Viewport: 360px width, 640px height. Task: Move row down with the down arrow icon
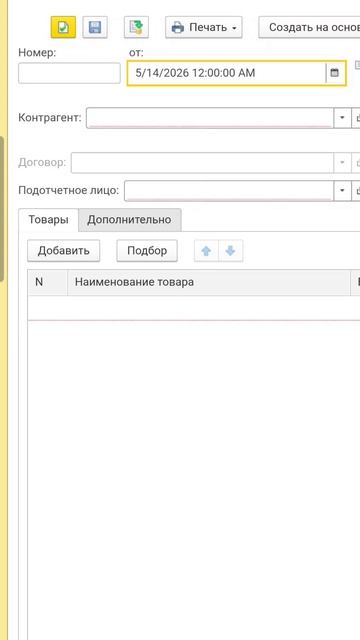click(x=231, y=251)
